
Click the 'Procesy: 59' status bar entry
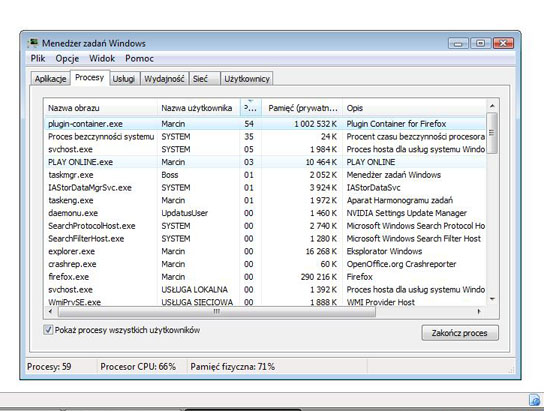(49, 367)
